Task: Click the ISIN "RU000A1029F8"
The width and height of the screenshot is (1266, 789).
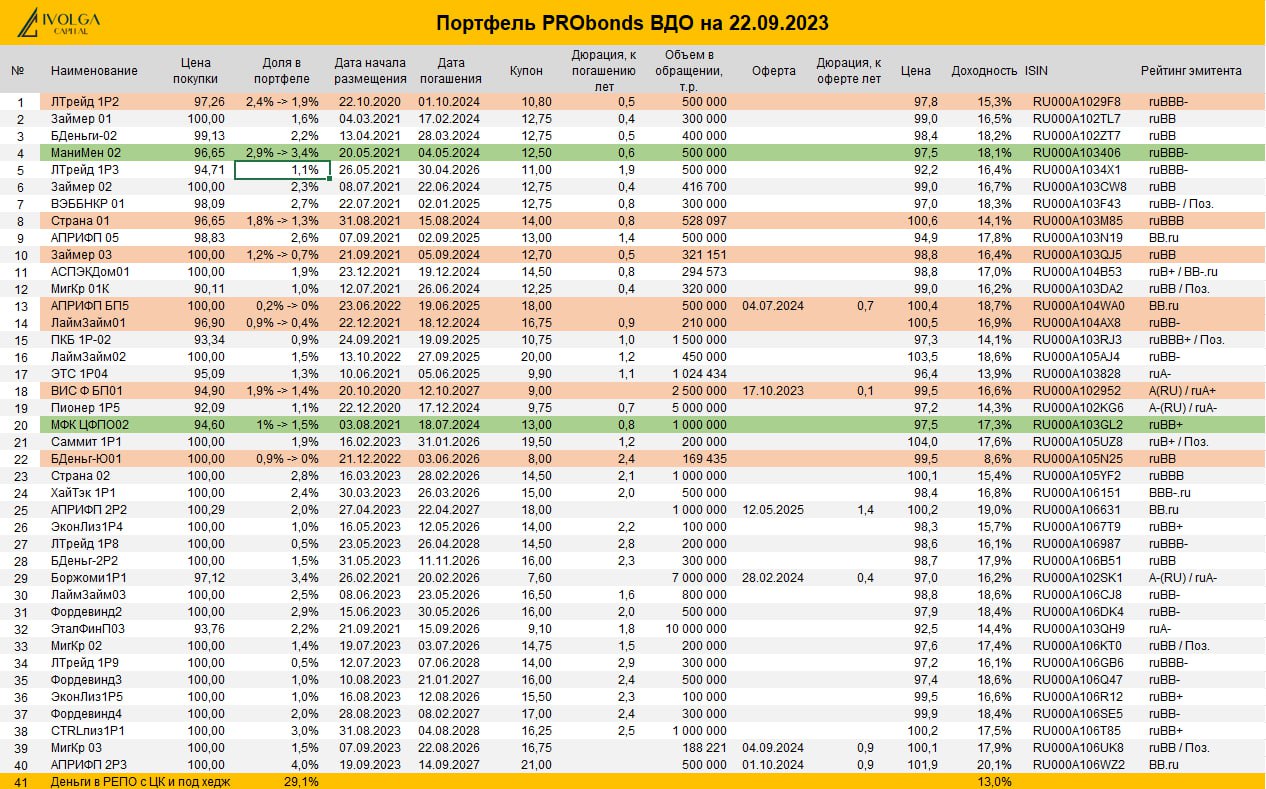Action: pyautogui.click(x=1076, y=102)
